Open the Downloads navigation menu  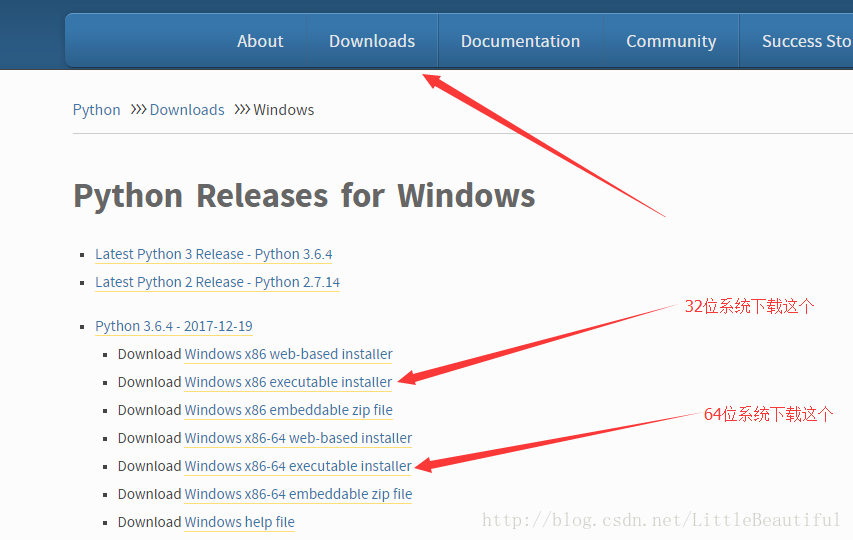click(372, 41)
